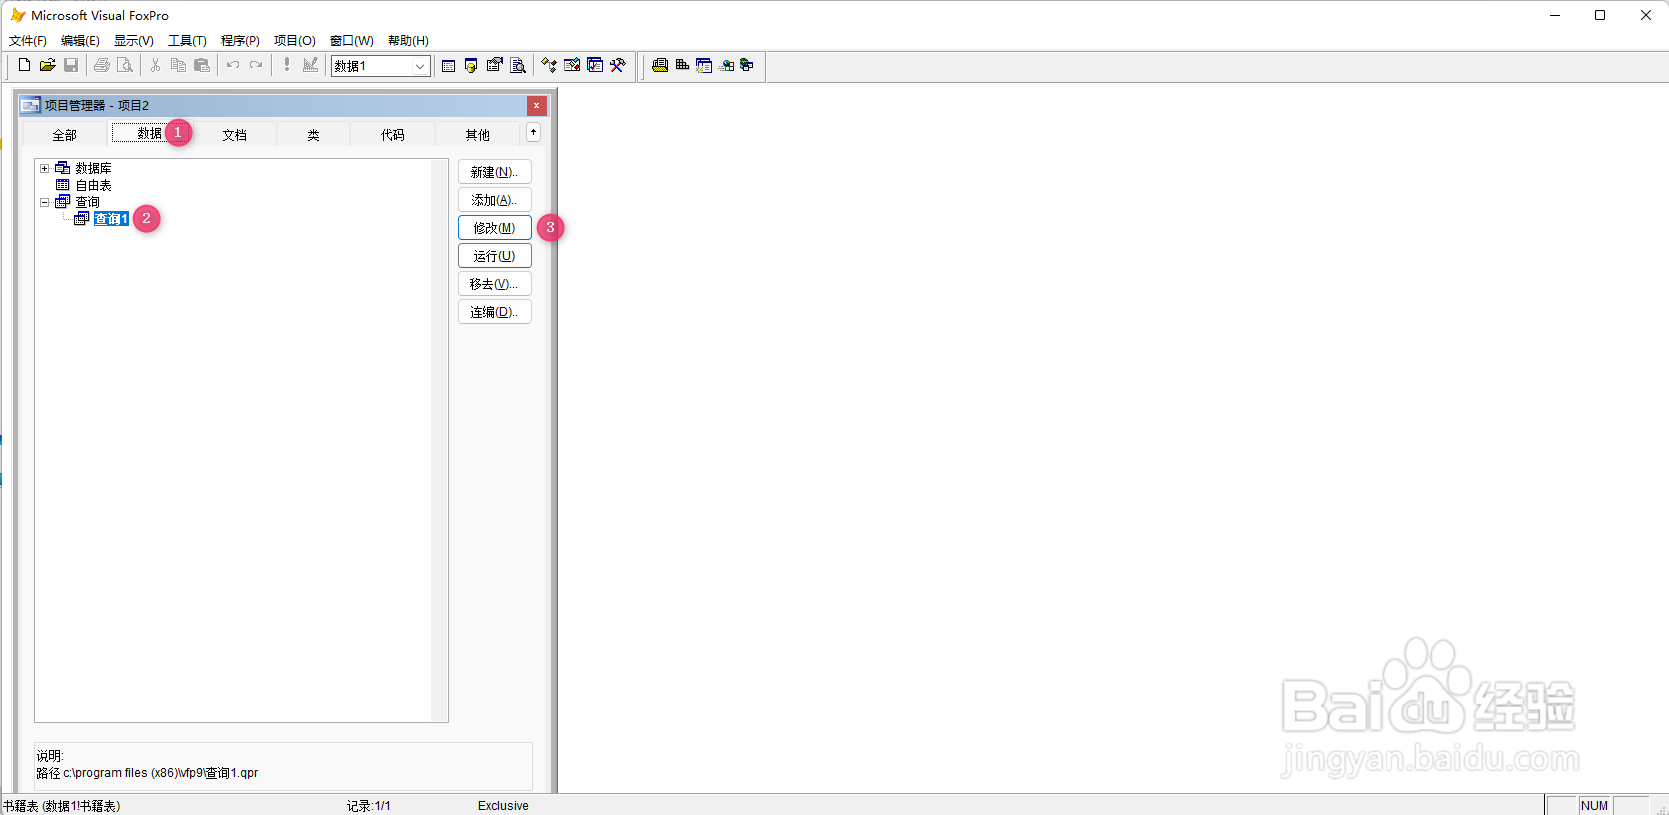Switch to the 全部 tab
The height and width of the screenshot is (815, 1669).
click(x=64, y=135)
